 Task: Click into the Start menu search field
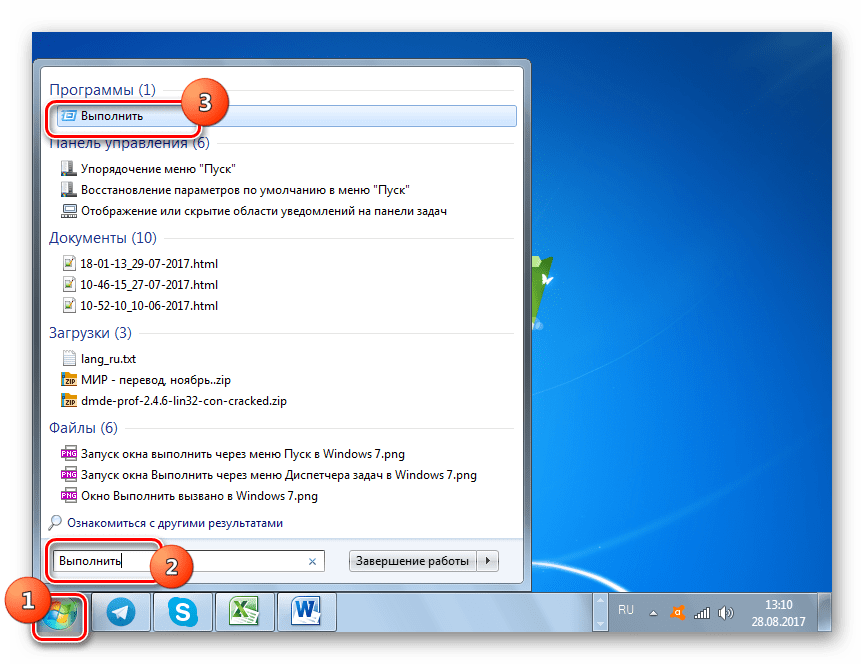pos(188,561)
